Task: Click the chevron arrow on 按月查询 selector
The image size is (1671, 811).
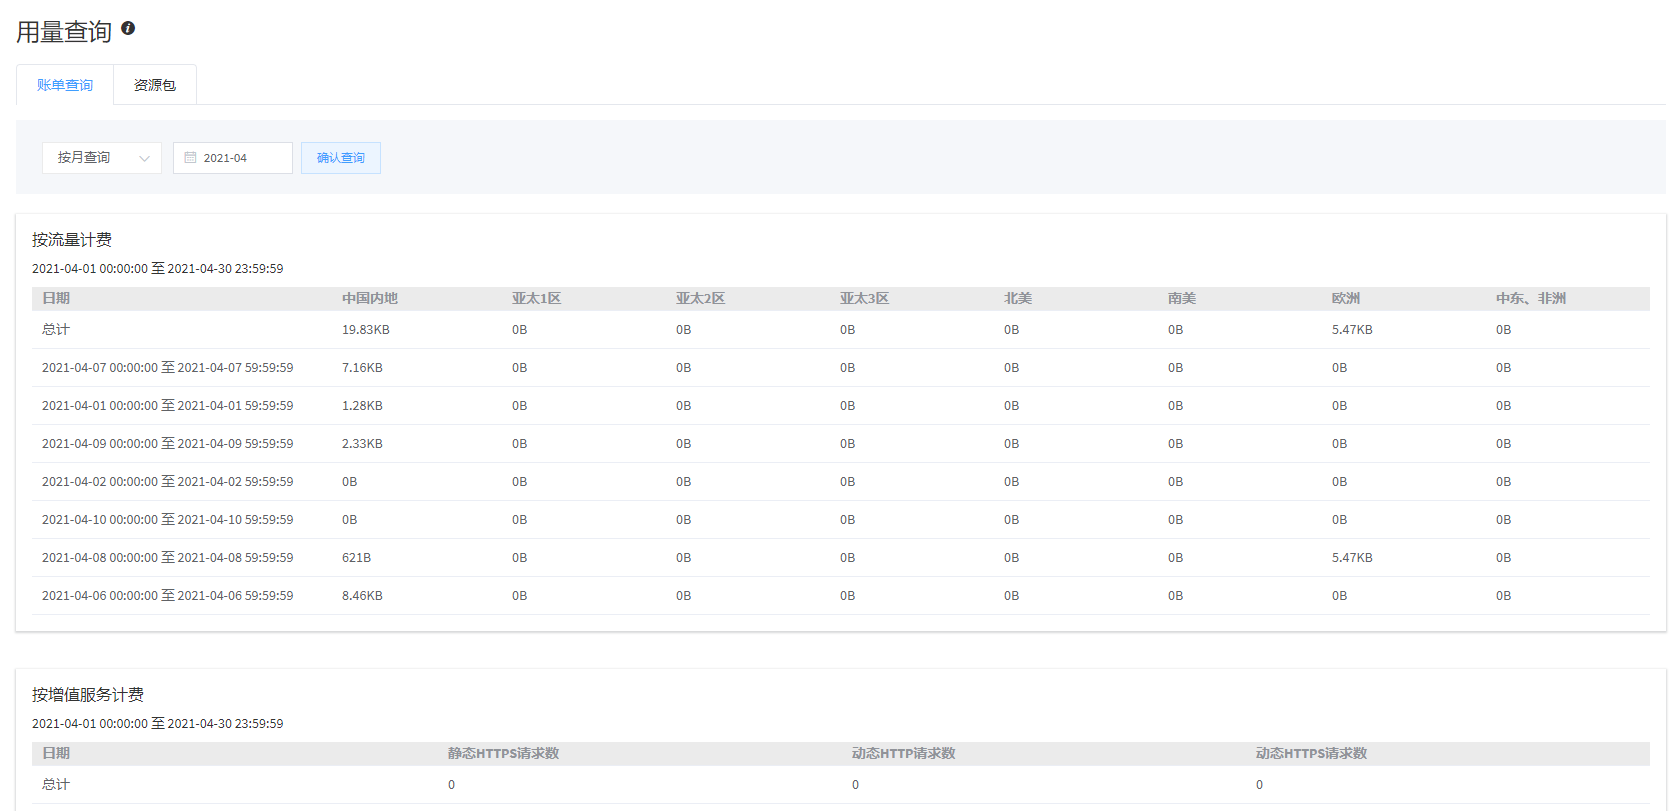Action: coord(144,158)
